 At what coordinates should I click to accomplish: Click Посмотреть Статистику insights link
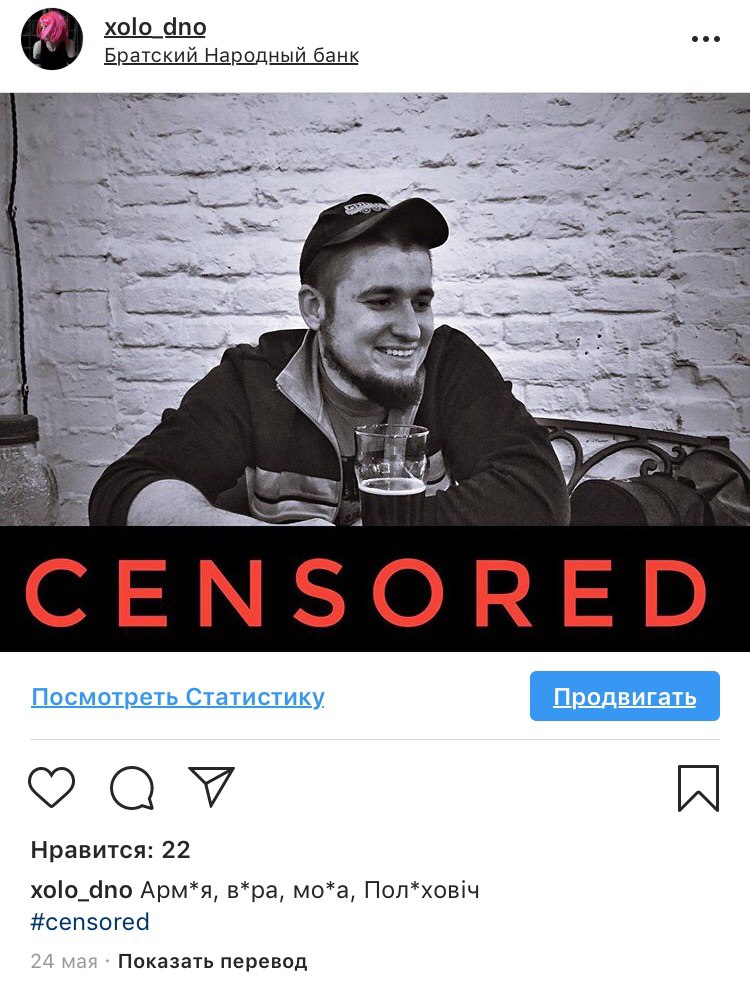click(x=178, y=697)
